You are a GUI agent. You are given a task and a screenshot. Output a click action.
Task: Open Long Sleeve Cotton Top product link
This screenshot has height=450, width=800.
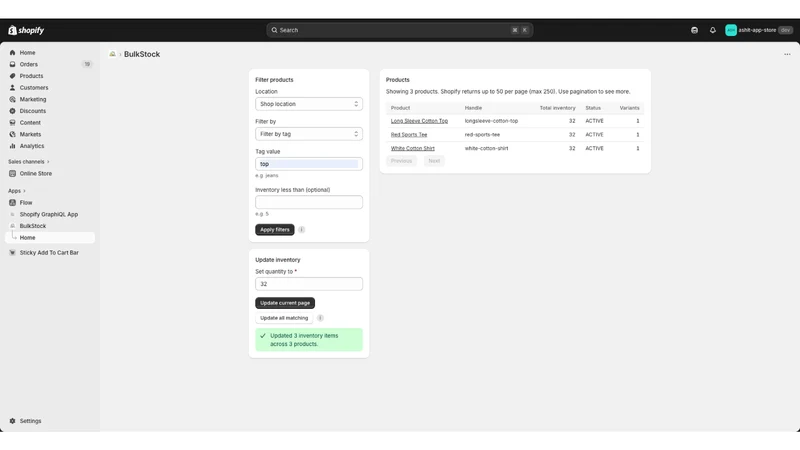419,121
